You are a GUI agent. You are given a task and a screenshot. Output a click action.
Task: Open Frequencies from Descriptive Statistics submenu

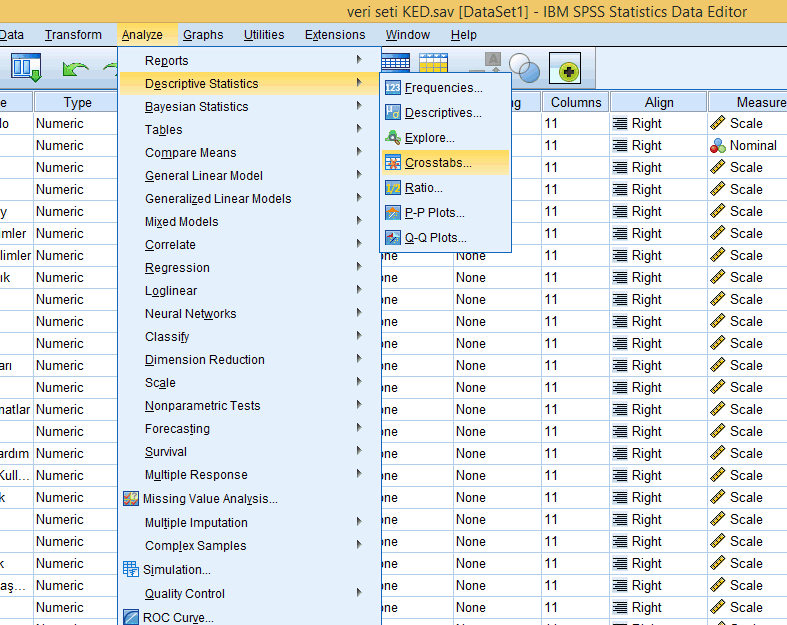point(443,88)
